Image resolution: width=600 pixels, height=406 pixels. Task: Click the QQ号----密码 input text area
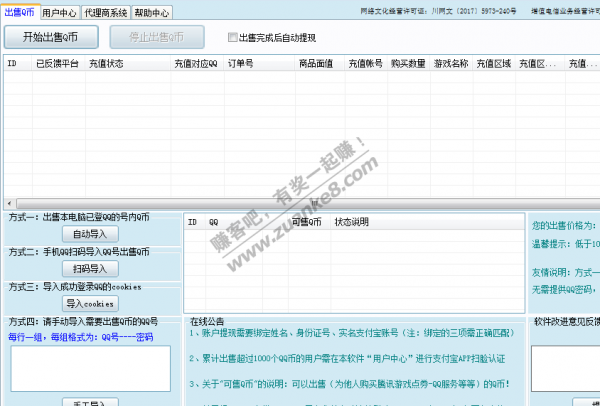click(x=91, y=368)
